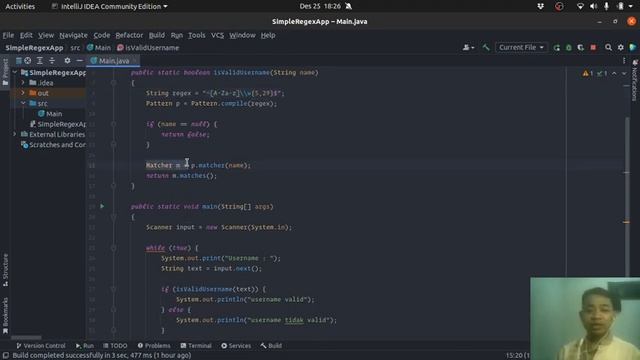The width and height of the screenshot is (640, 360).
Task: Click the red Stop icon
Action: (x=593, y=48)
